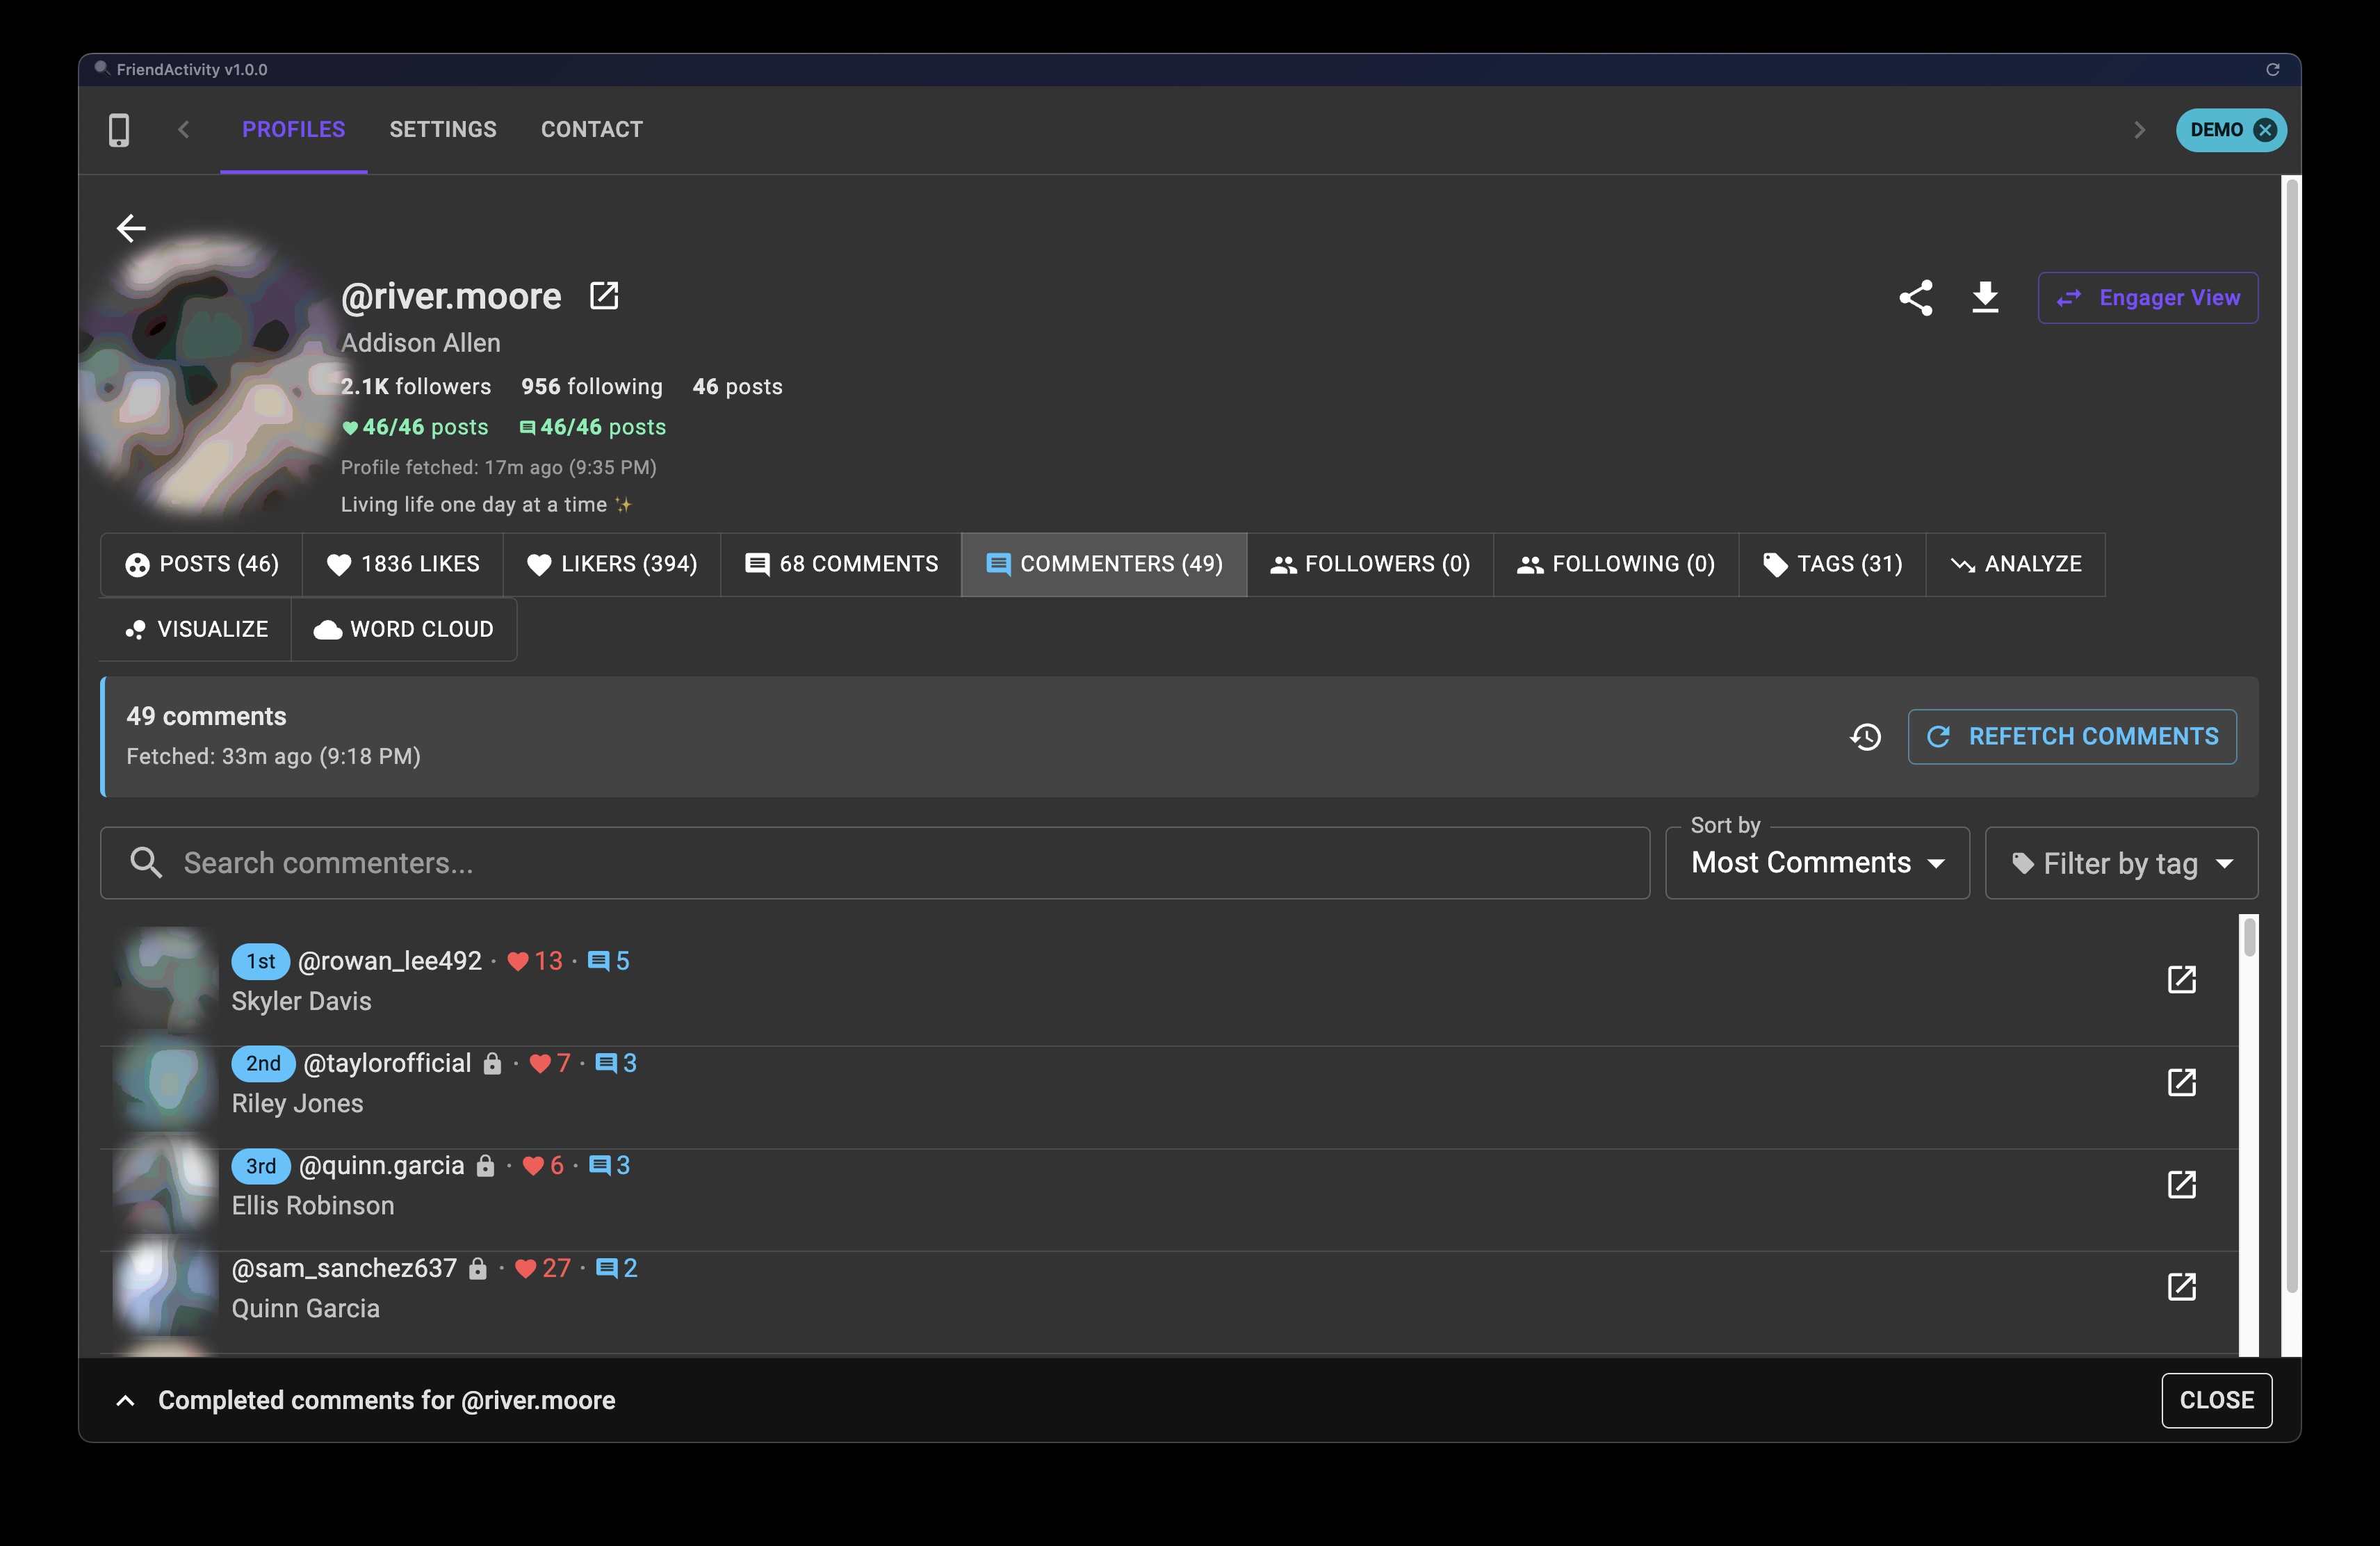Click the back arrow above the profile photo
The height and width of the screenshot is (1546, 2380).
coord(131,228)
